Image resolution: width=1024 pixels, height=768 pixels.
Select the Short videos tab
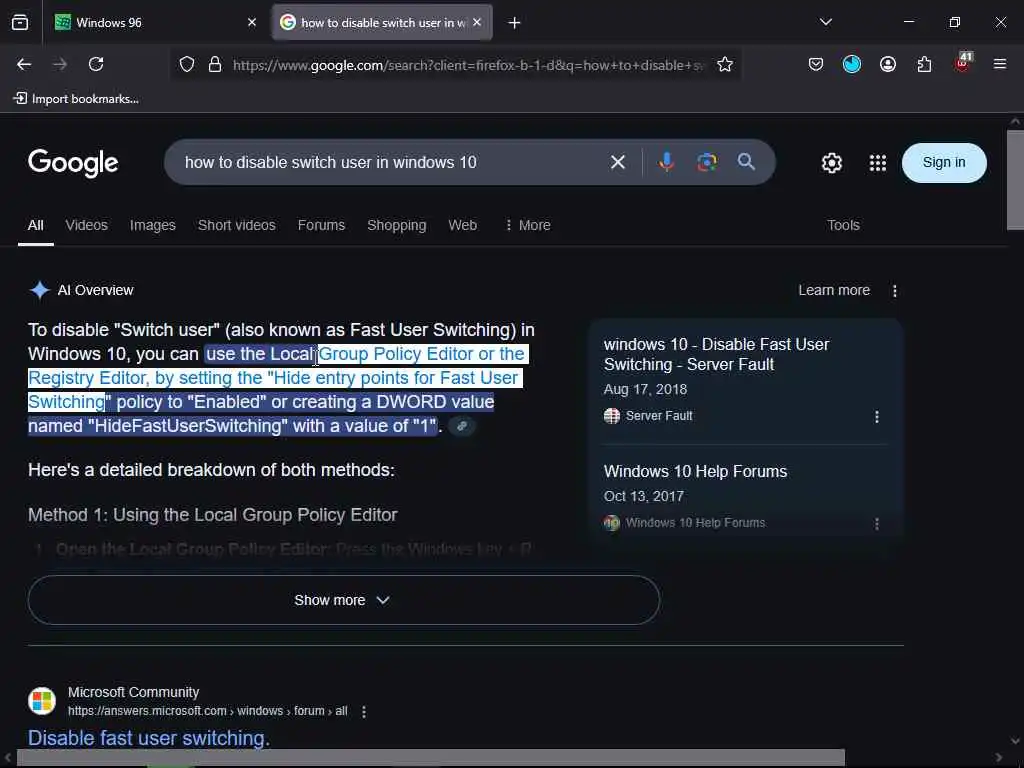[236, 225]
